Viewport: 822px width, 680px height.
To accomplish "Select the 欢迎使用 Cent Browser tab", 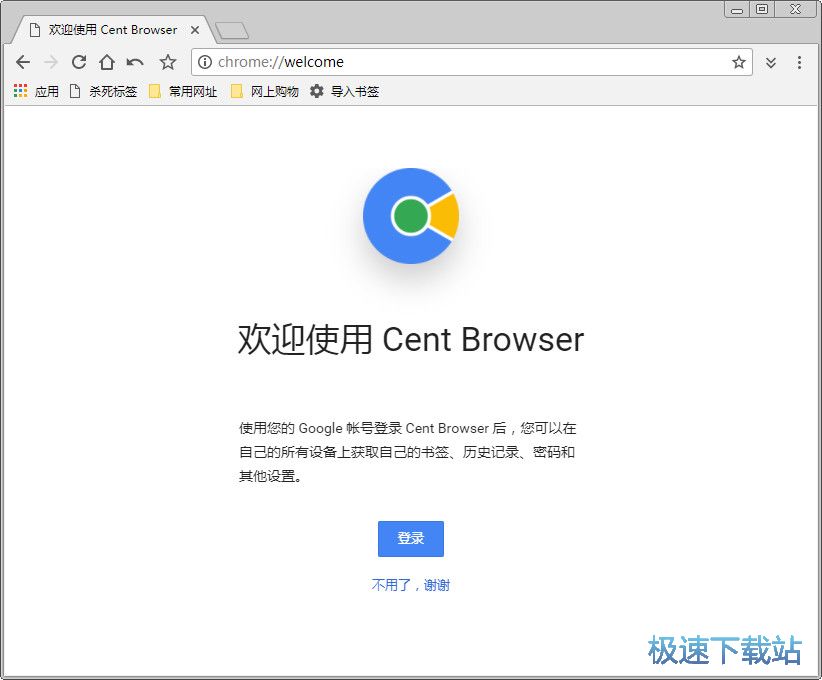I will pyautogui.click(x=112, y=30).
